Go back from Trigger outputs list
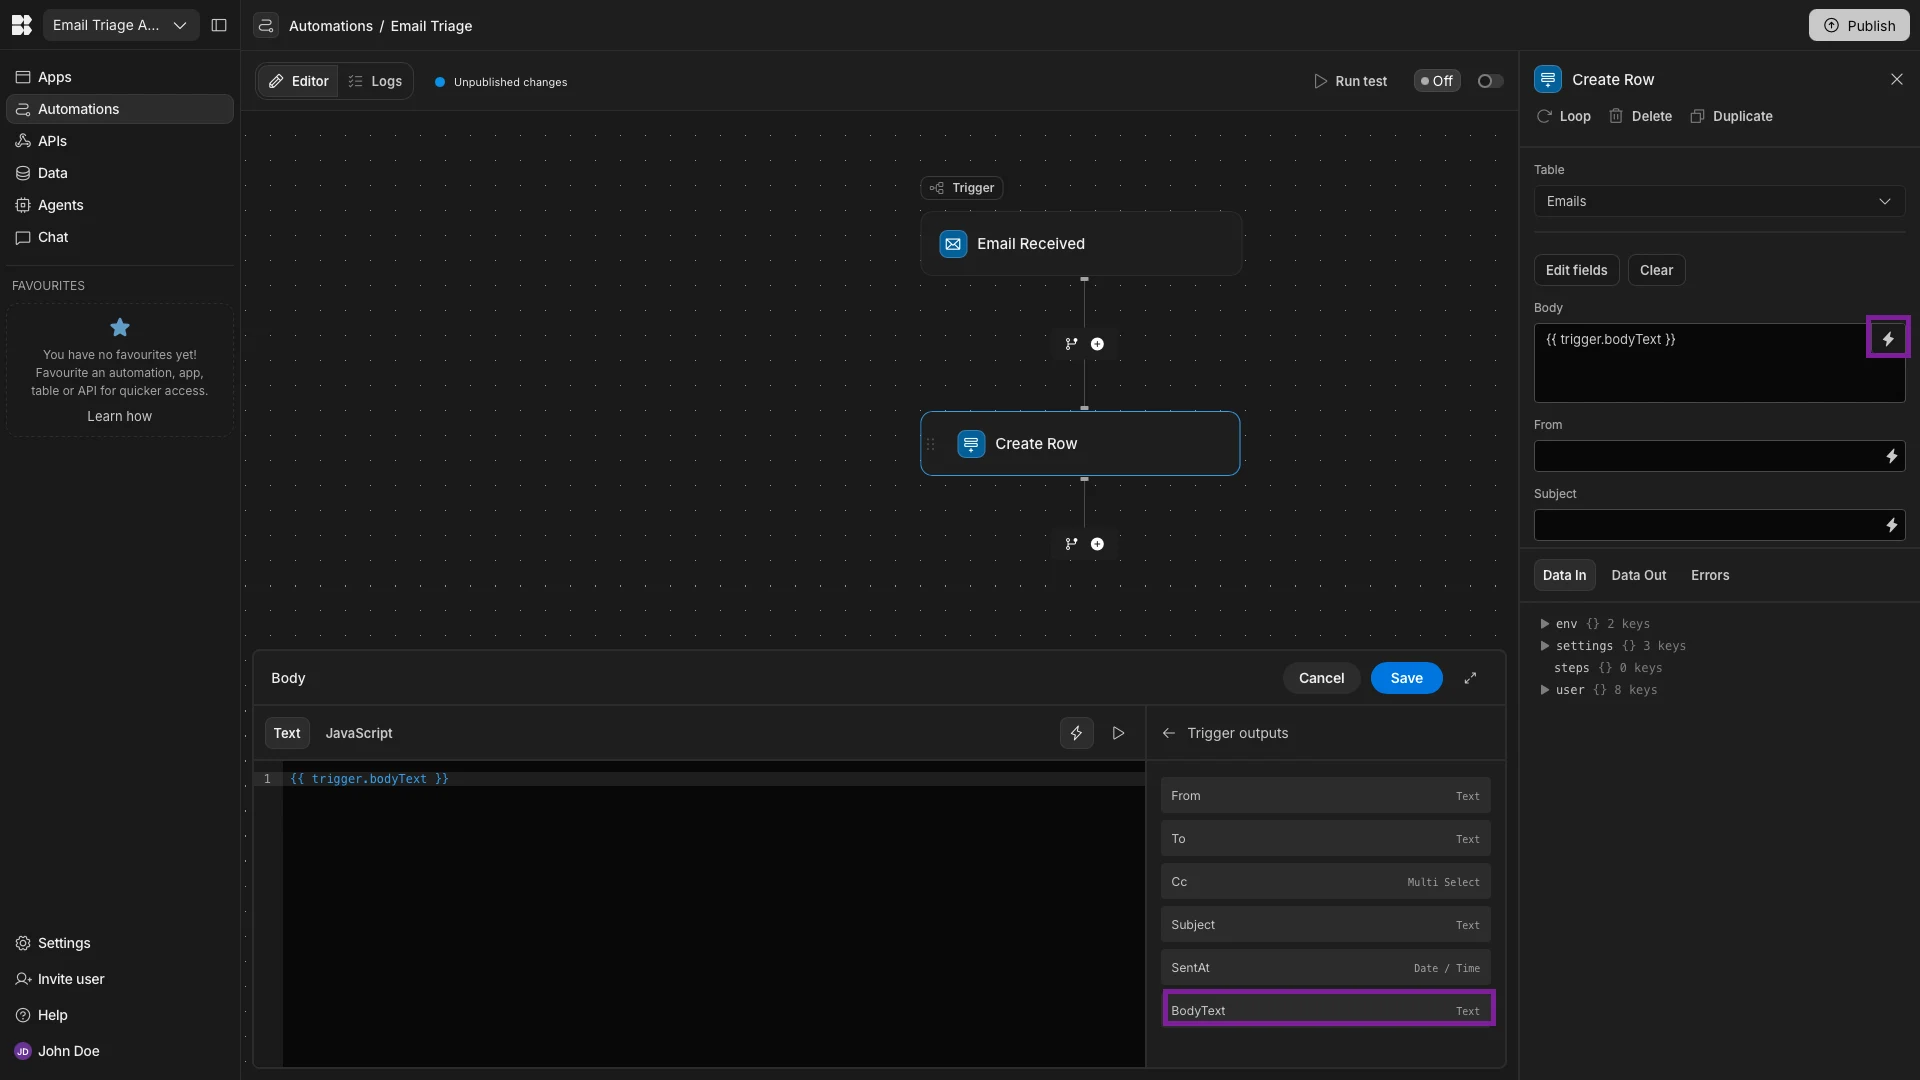Viewport: 1920px width, 1080px height. (x=1168, y=733)
